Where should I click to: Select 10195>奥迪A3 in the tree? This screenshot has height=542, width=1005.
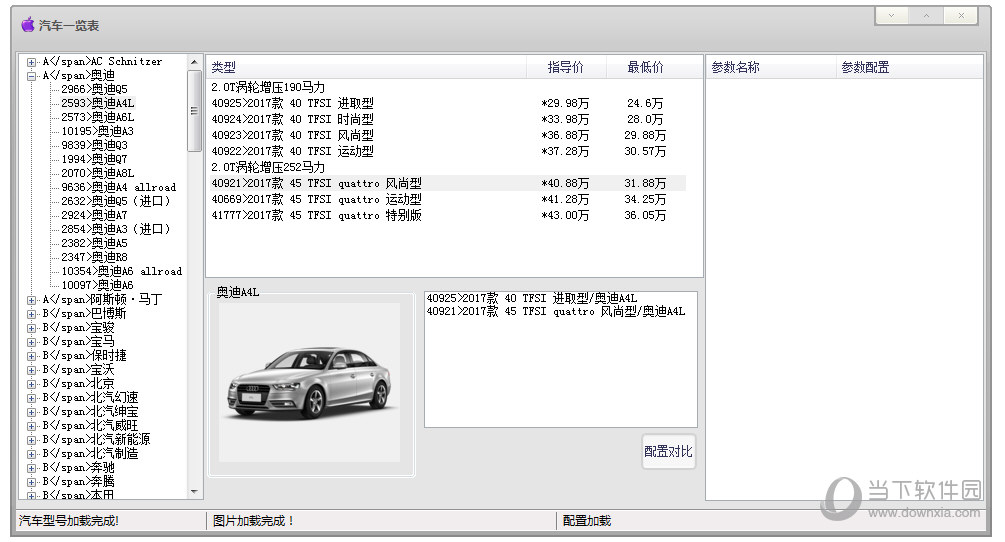click(97, 131)
